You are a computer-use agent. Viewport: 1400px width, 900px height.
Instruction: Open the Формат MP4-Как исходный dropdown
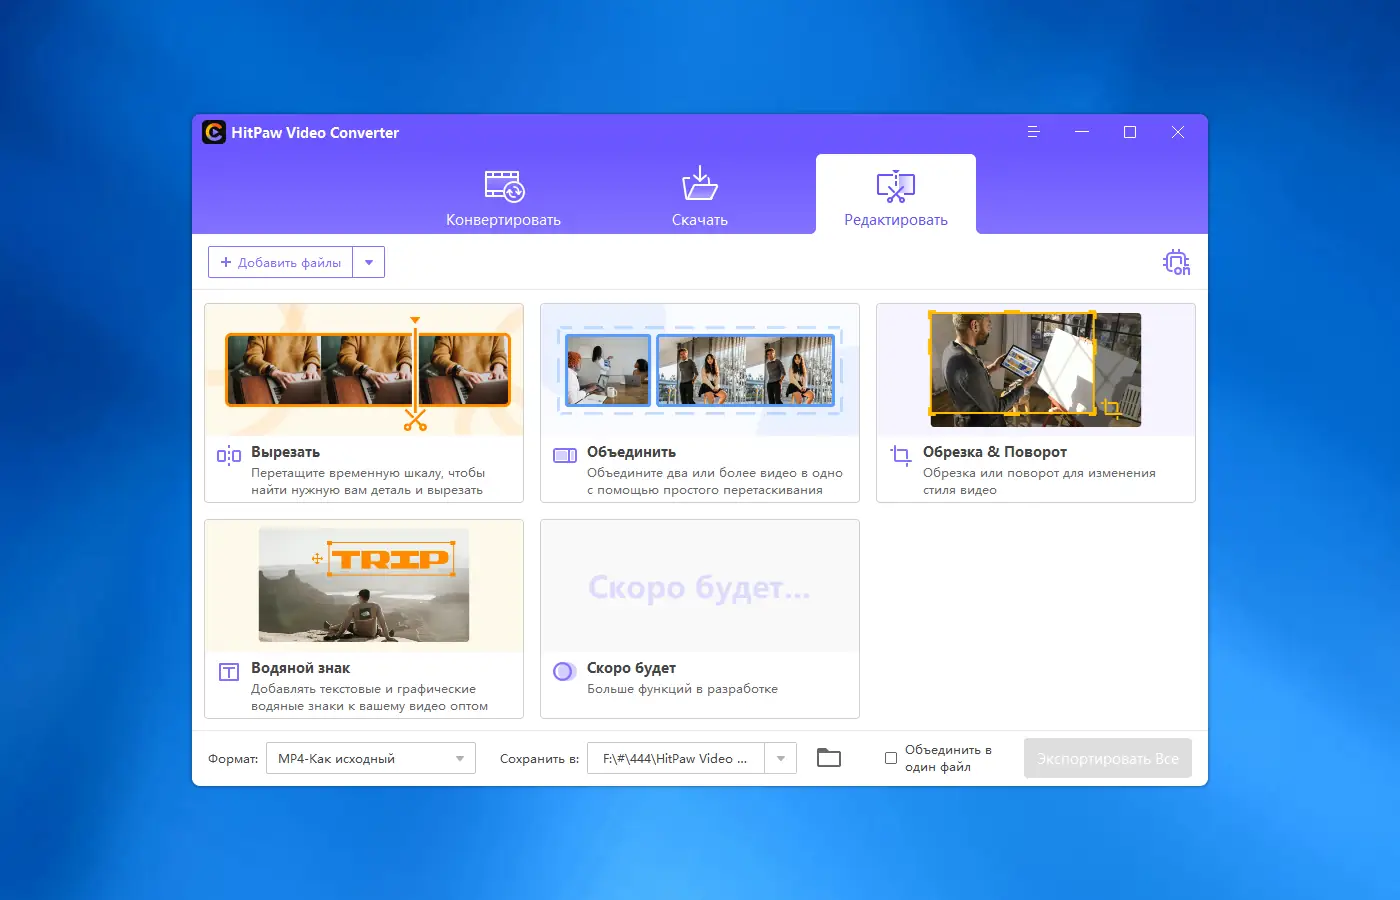(x=371, y=758)
